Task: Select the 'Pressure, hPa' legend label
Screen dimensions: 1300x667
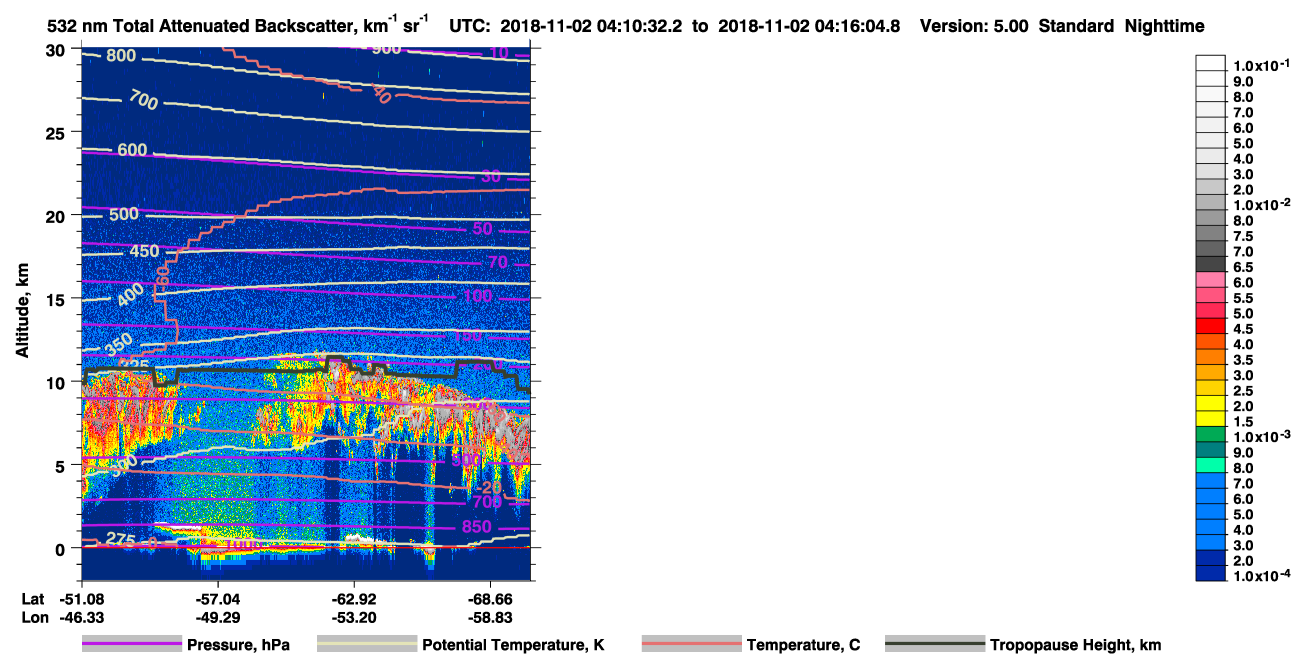Action: click(x=238, y=645)
